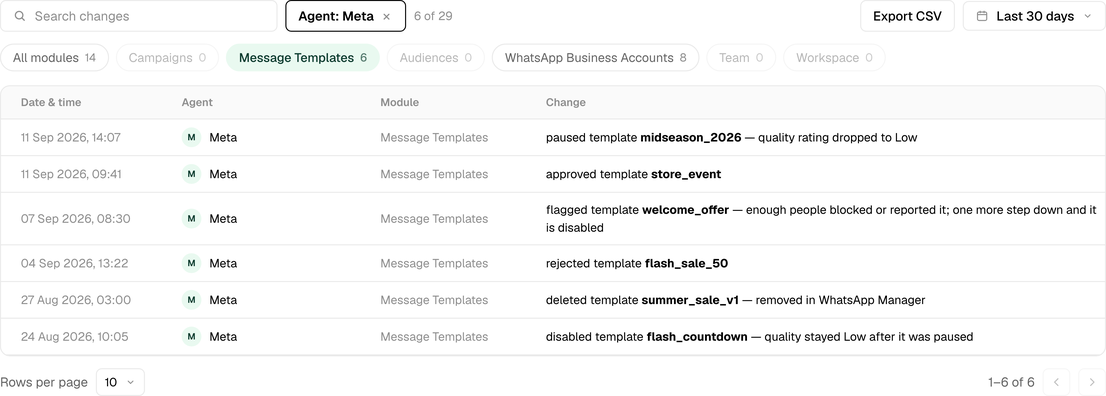The height and width of the screenshot is (396, 1106).
Task: Click the 1–6 of 6 pagination text
Action: coord(1011,382)
